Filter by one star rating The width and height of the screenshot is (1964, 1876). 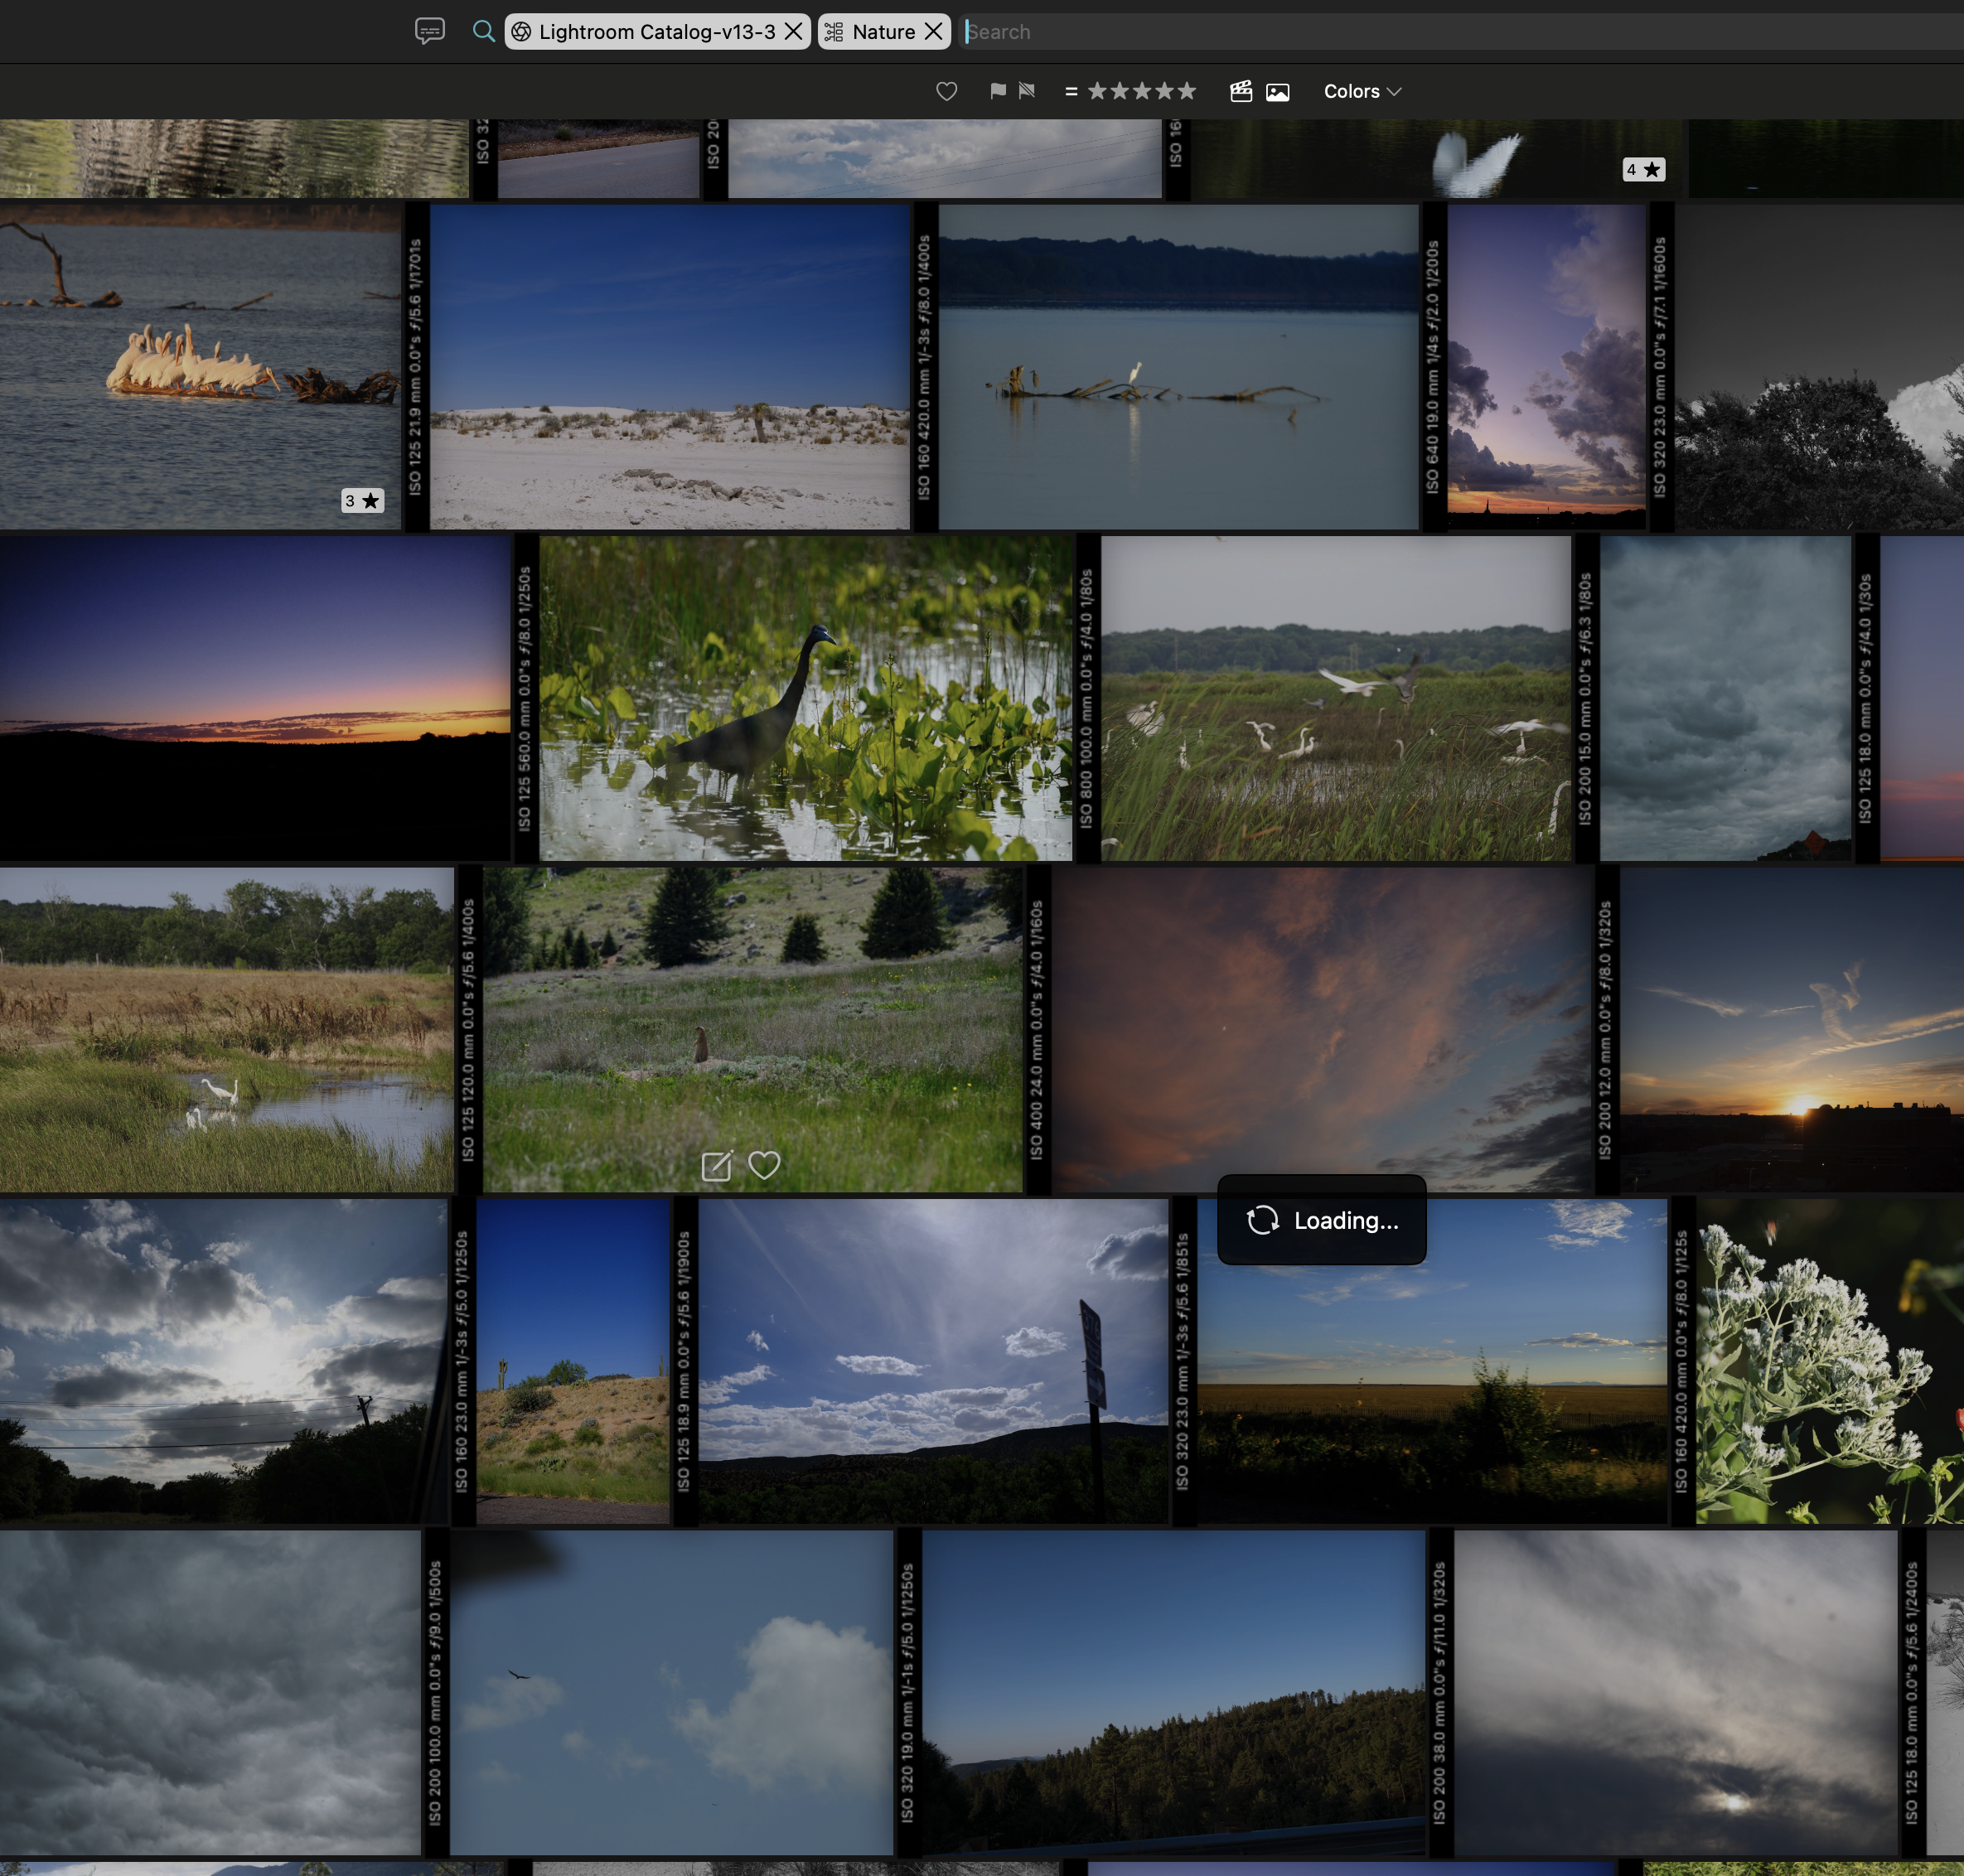[1097, 91]
